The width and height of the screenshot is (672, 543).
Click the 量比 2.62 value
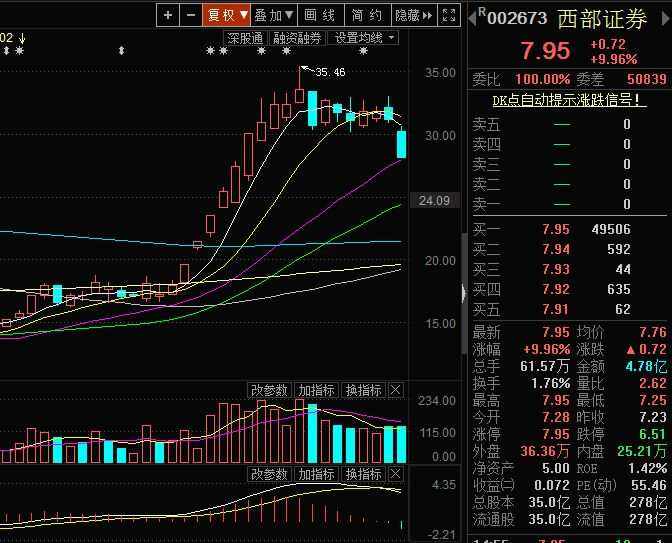[x=653, y=383]
